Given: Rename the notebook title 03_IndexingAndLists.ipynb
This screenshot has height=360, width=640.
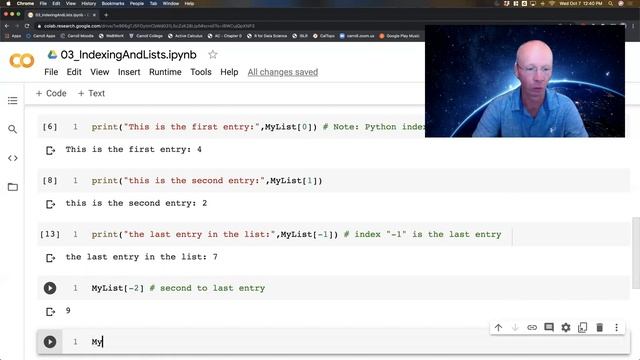Looking at the screenshot, I should pyautogui.click(x=129, y=54).
